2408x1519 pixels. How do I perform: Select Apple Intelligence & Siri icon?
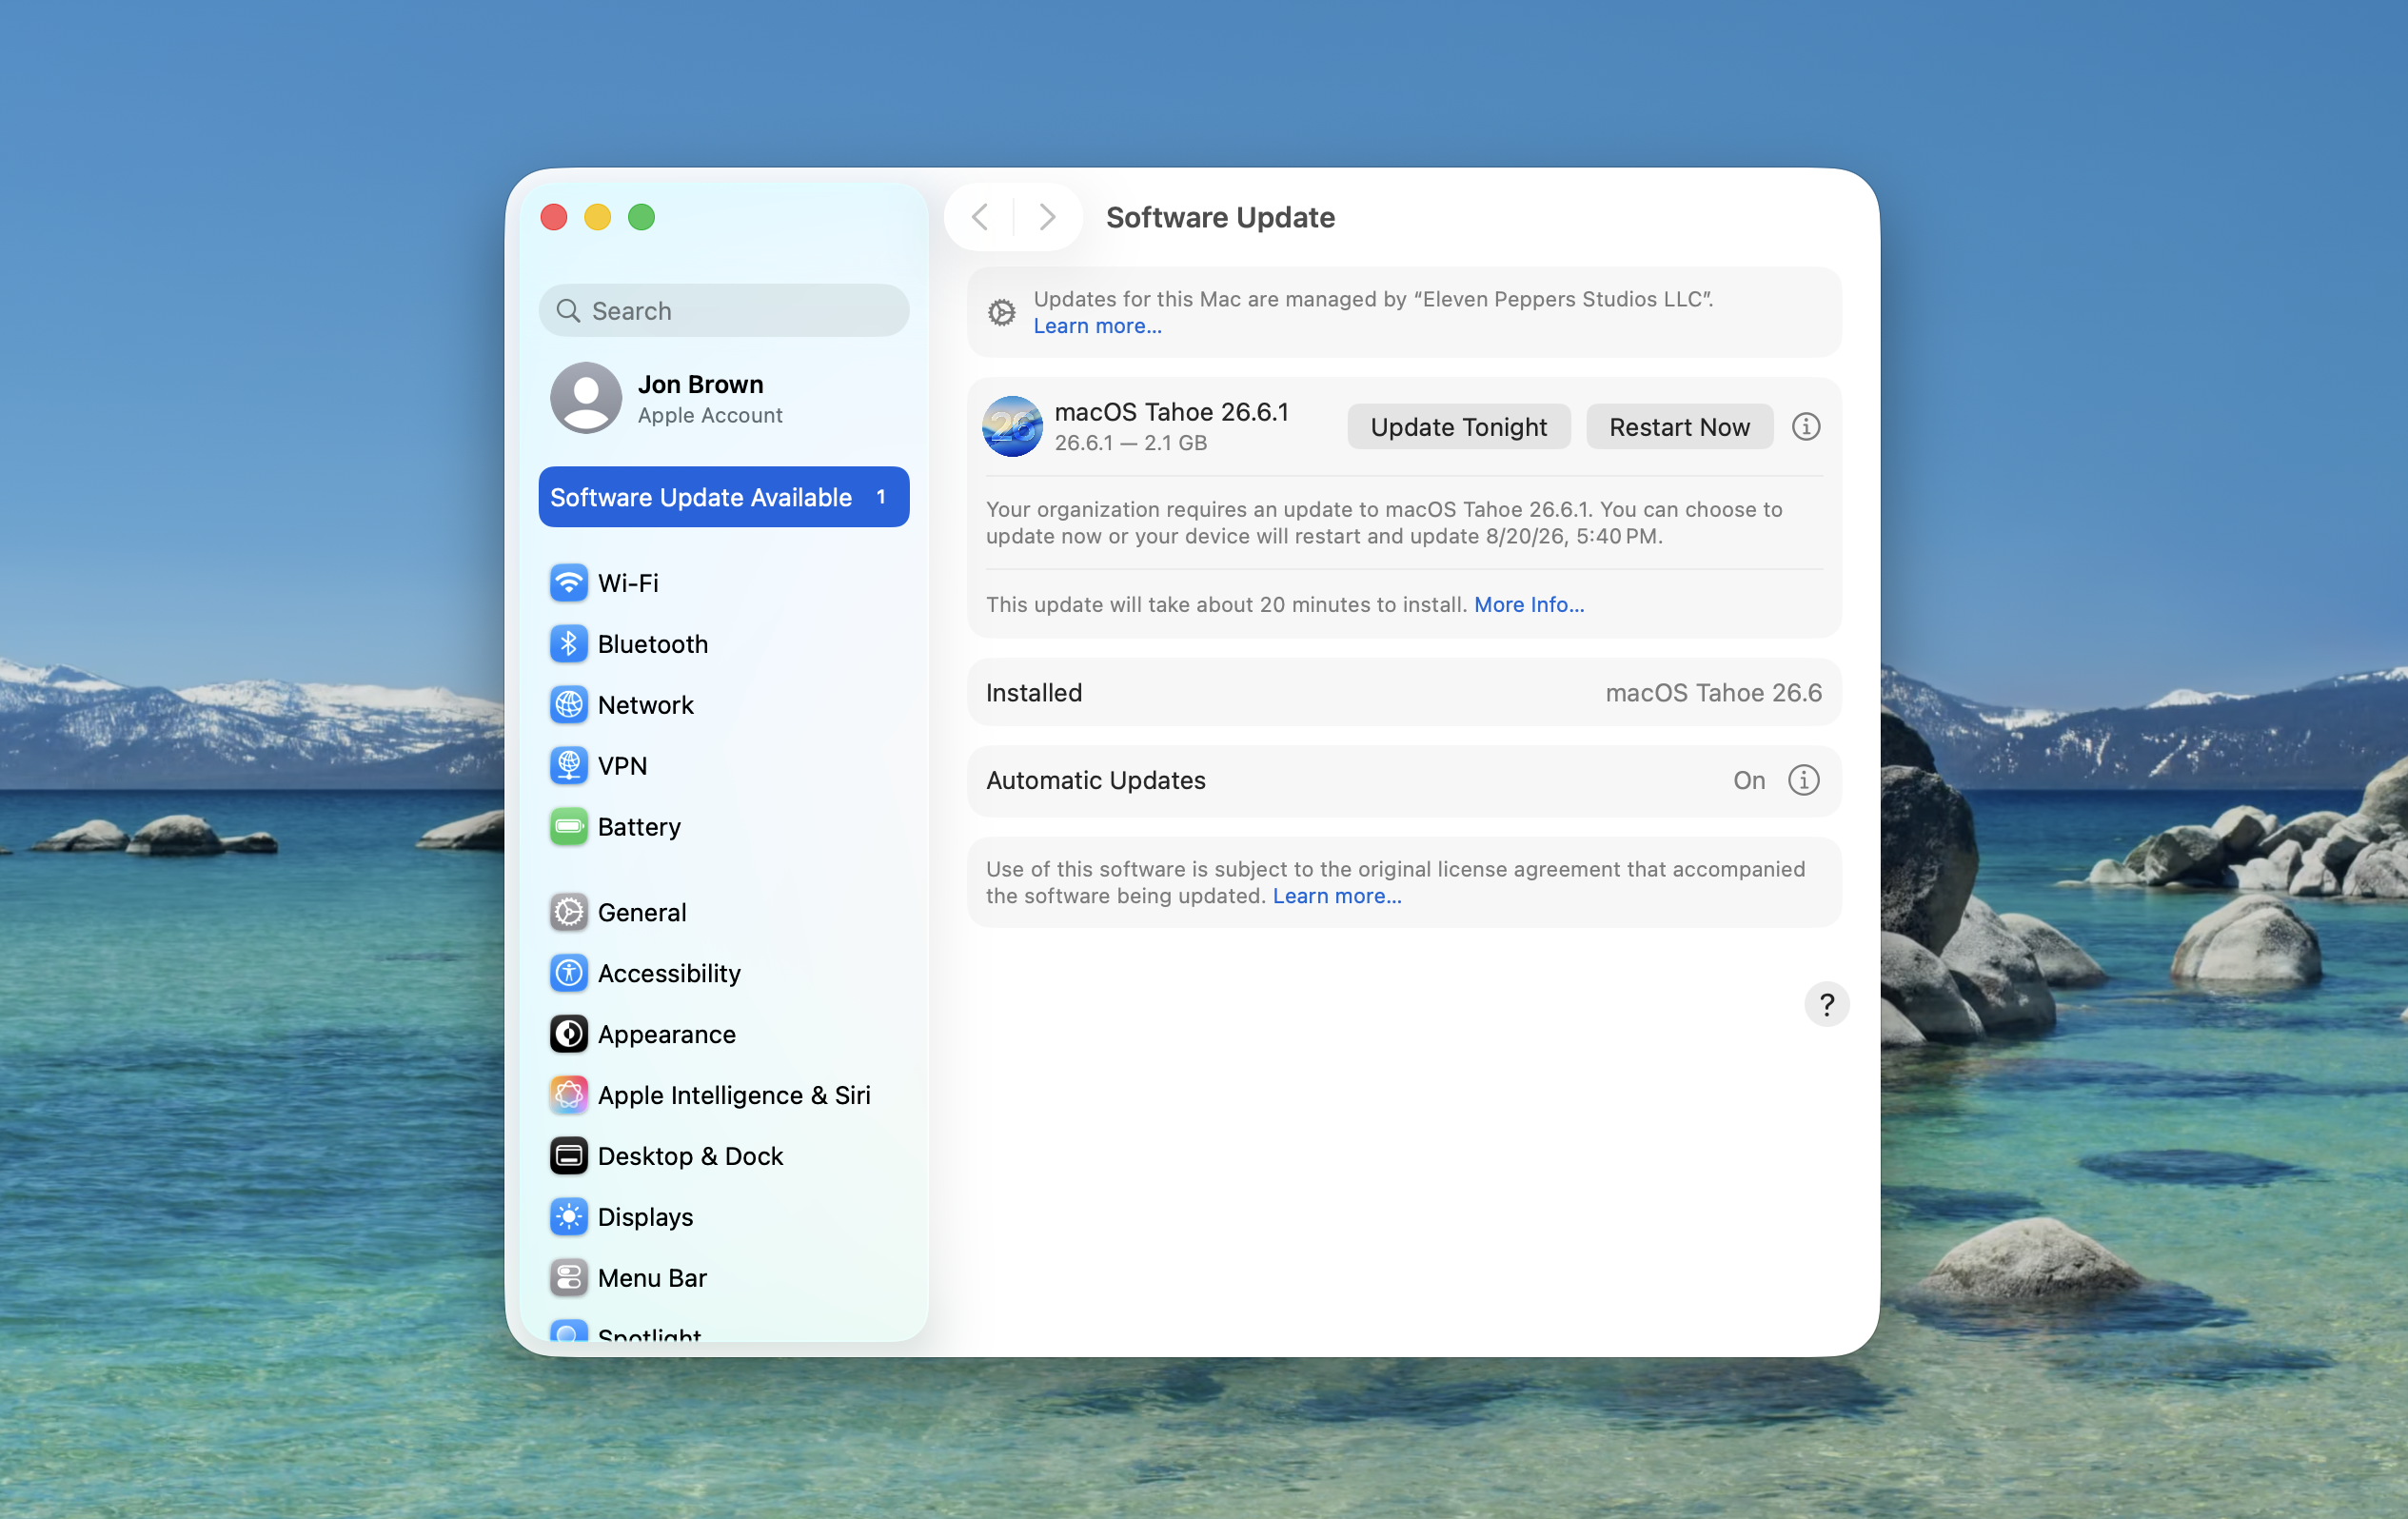pos(568,1096)
